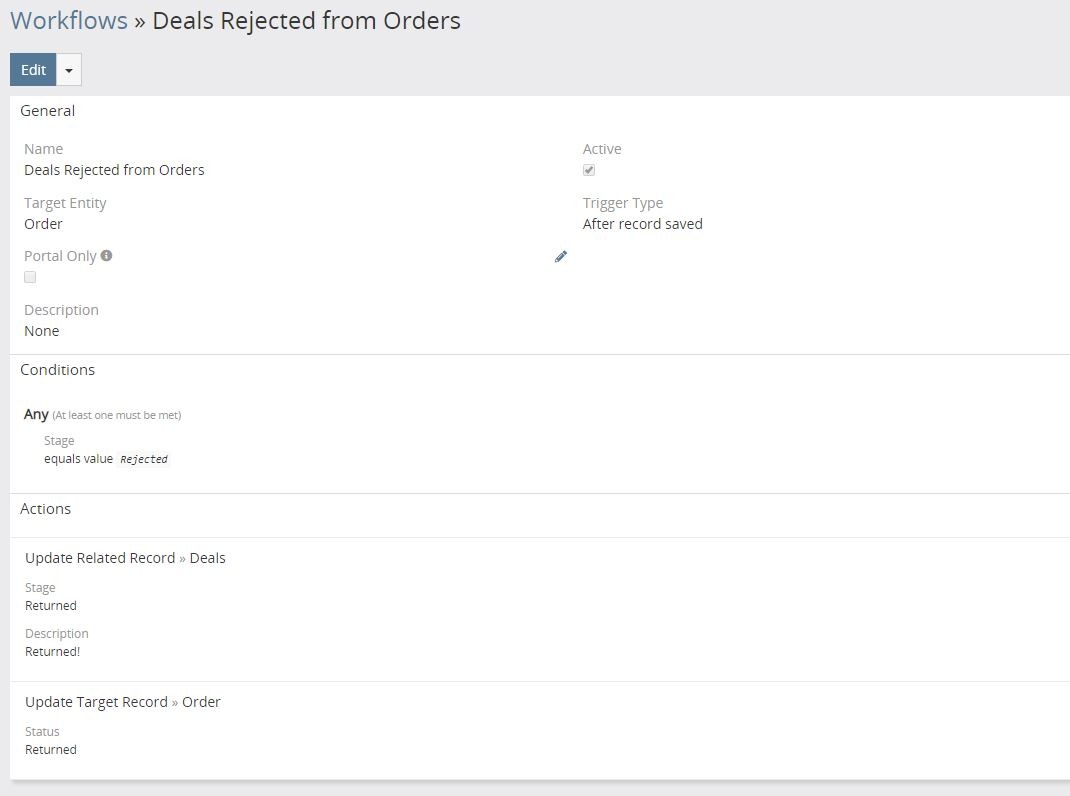The image size is (1070, 796).
Task: Select the "Update Related Record » Deals" action
Action: click(125, 558)
